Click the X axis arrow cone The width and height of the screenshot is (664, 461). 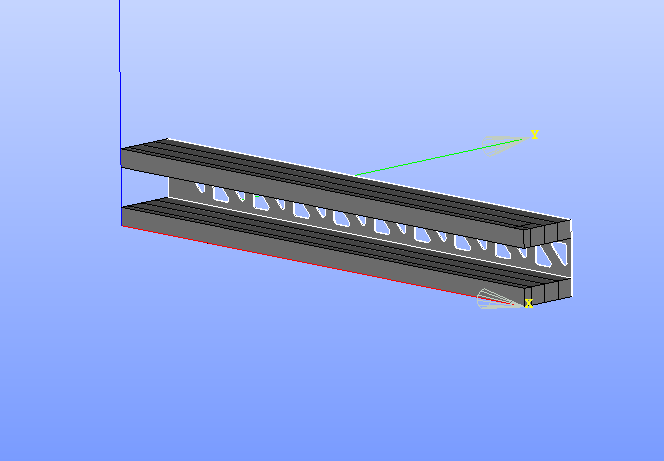click(499, 299)
